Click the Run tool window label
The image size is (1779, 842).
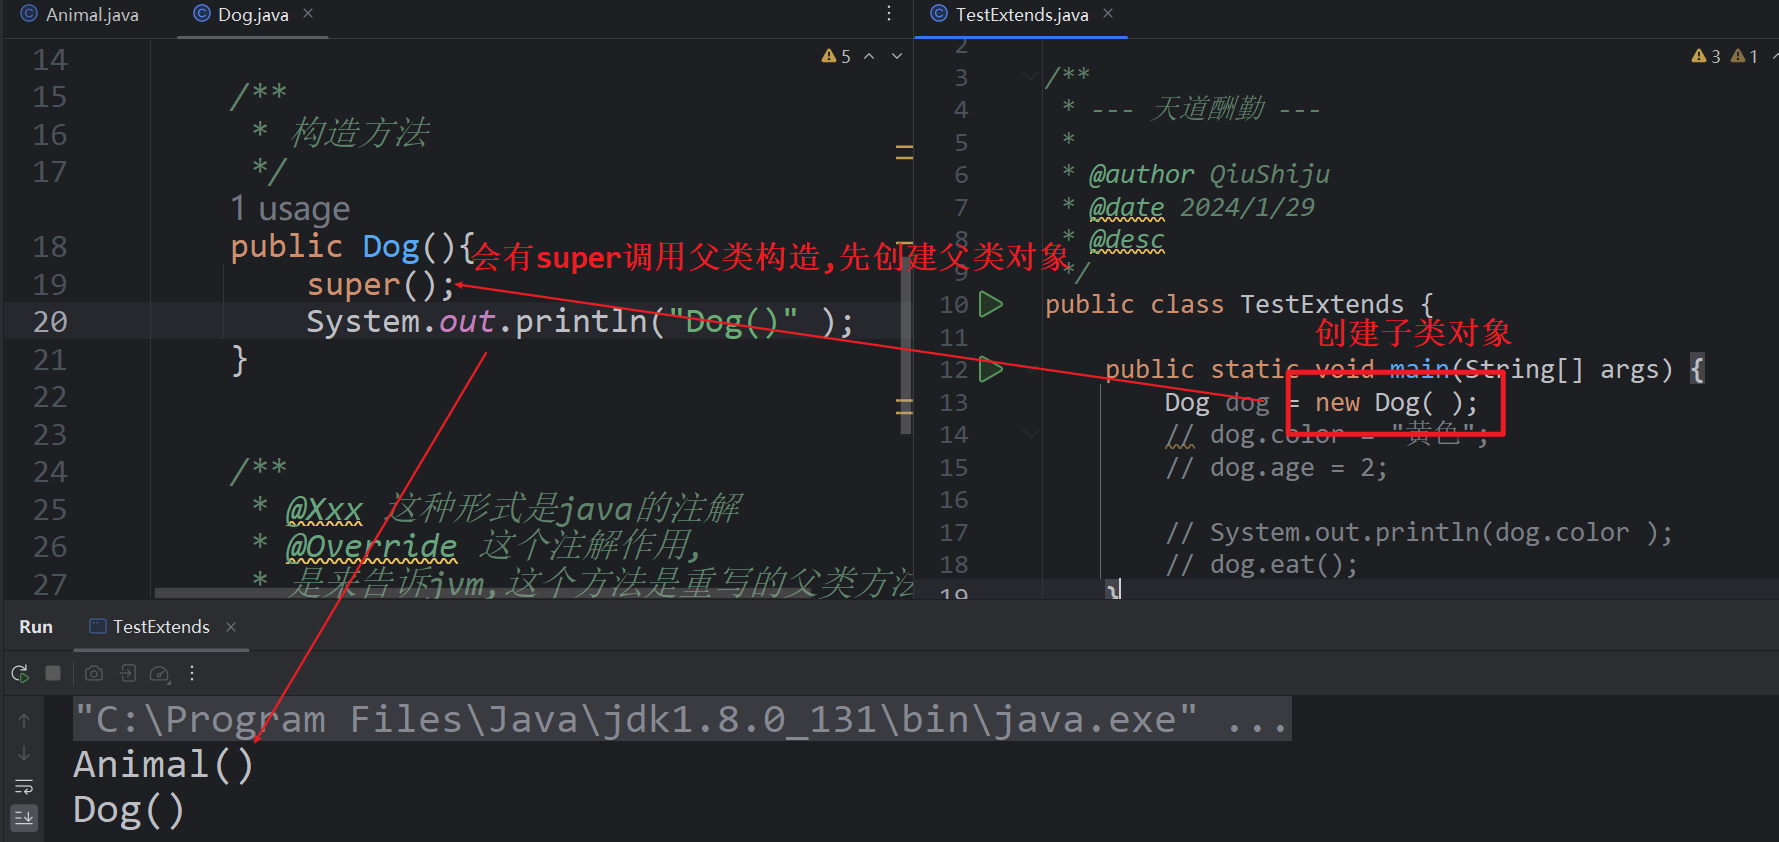36,627
